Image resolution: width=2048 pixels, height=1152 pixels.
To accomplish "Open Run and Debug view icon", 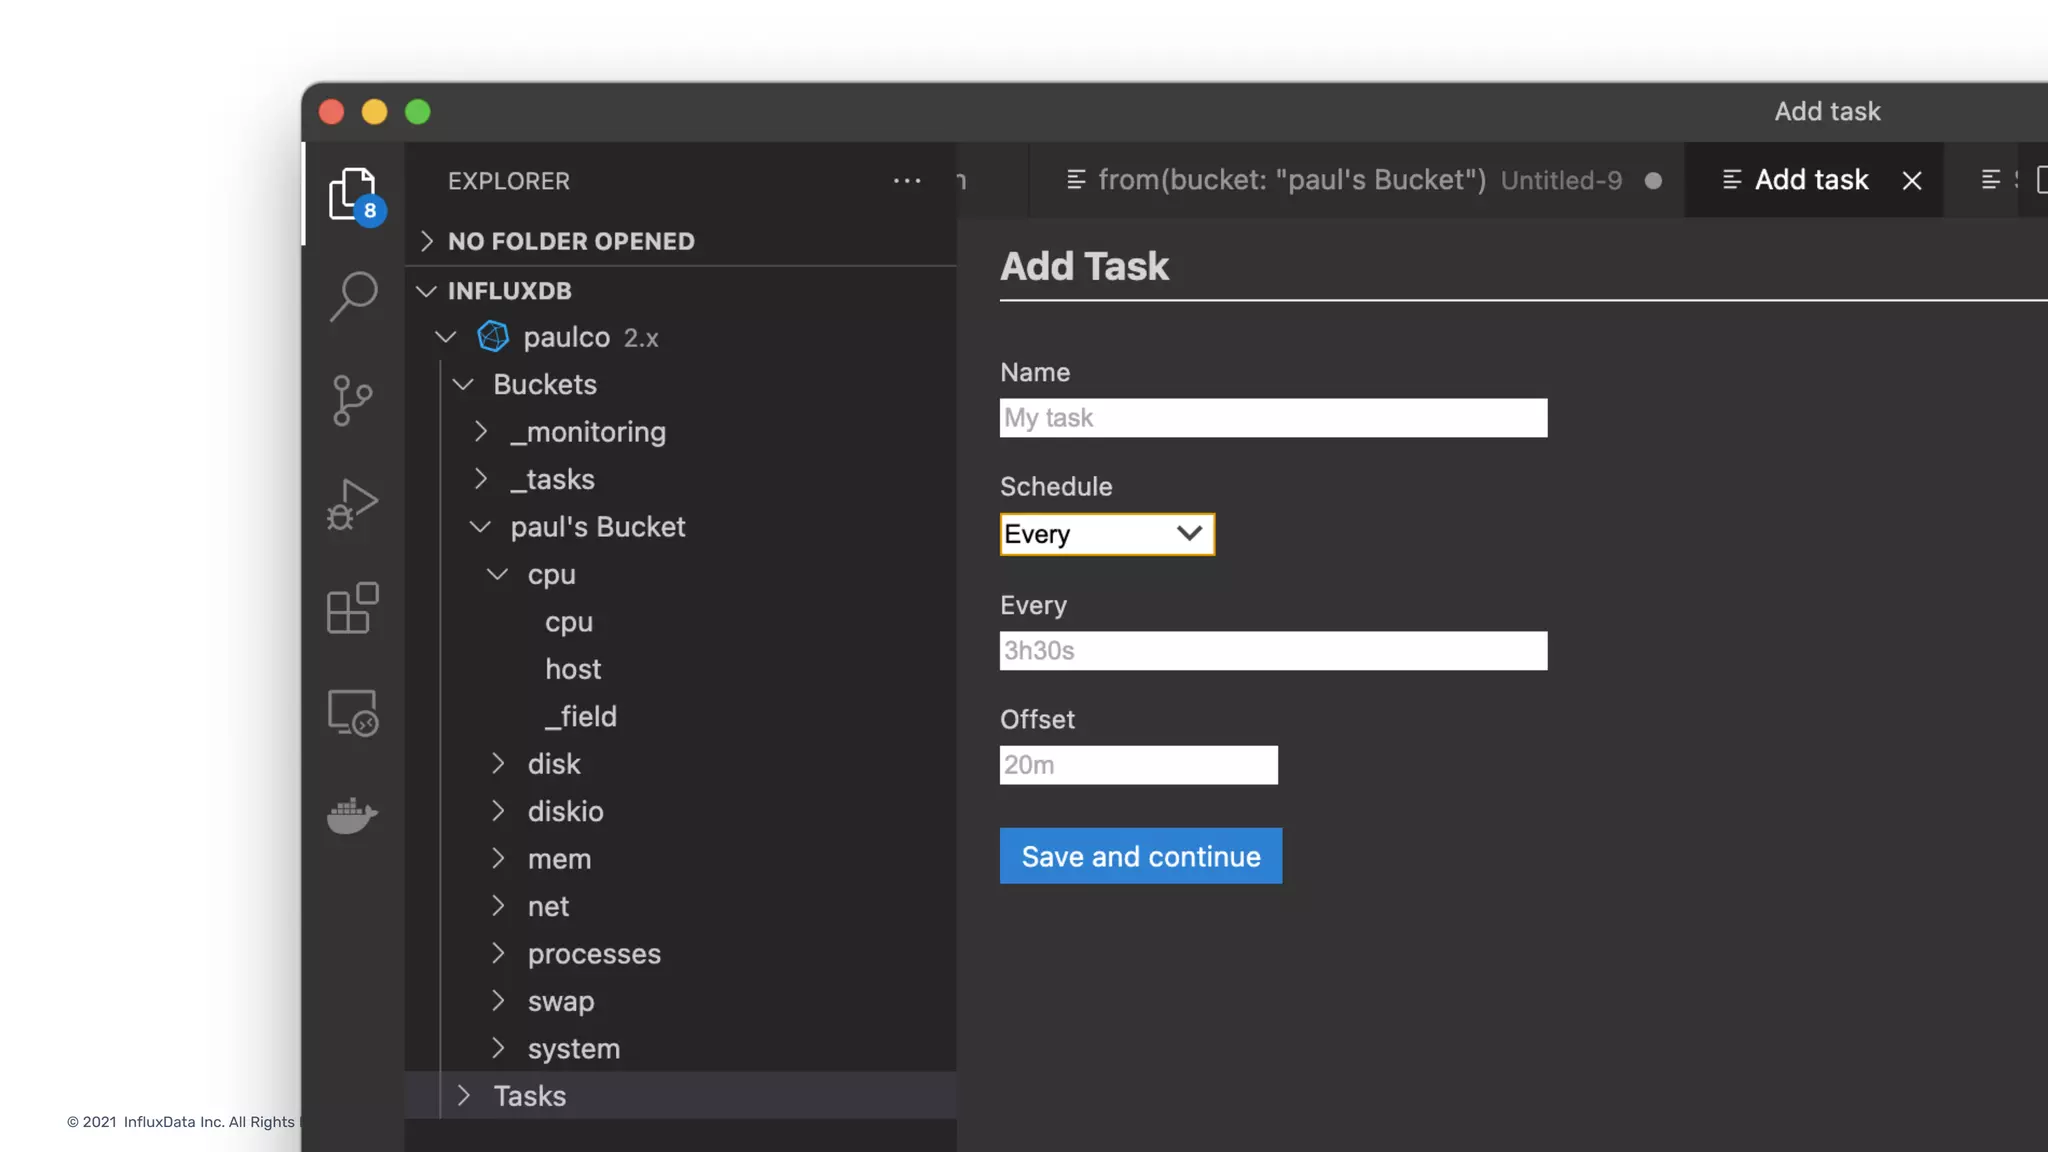I will click(352, 504).
